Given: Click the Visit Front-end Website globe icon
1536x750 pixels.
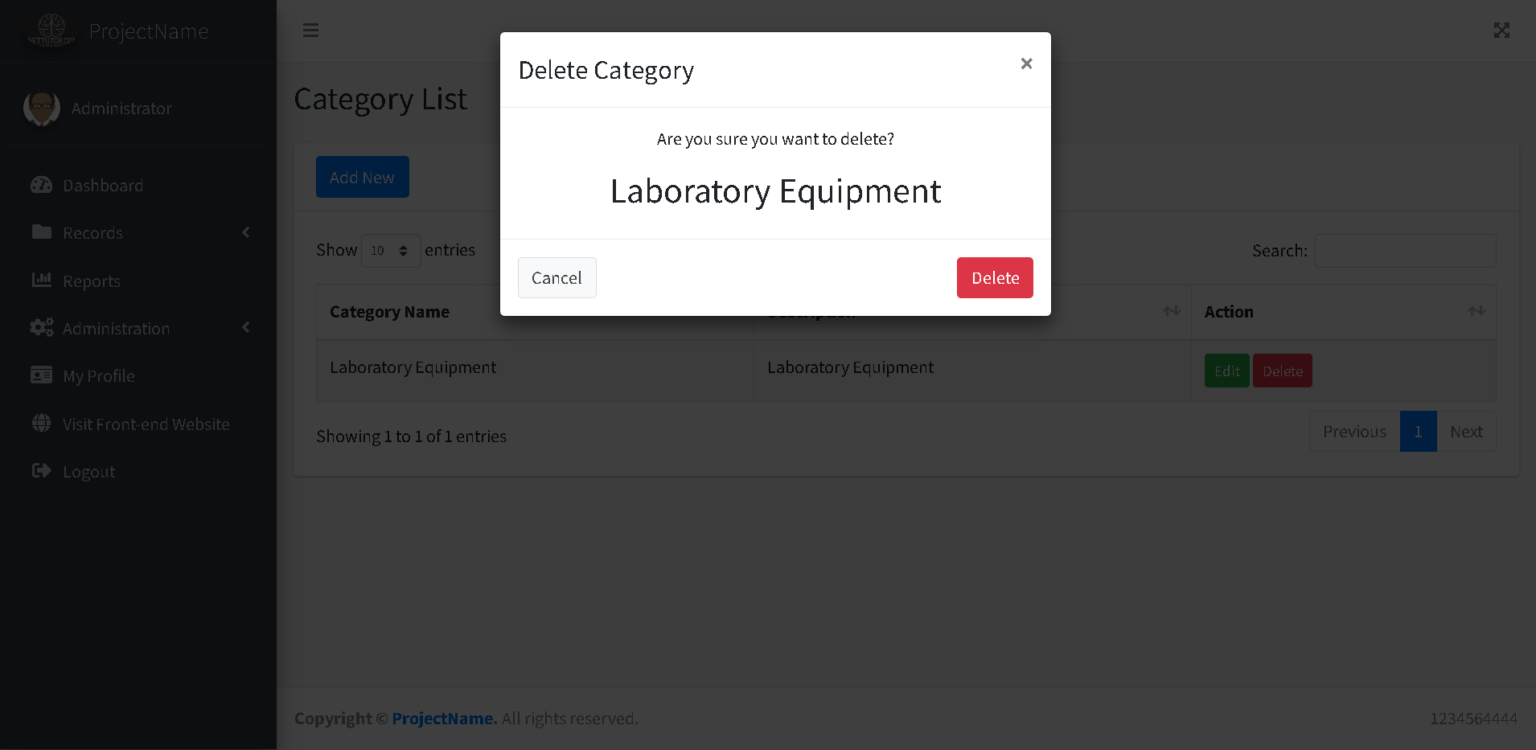Looking at the screenshot, I should (41, 423).
